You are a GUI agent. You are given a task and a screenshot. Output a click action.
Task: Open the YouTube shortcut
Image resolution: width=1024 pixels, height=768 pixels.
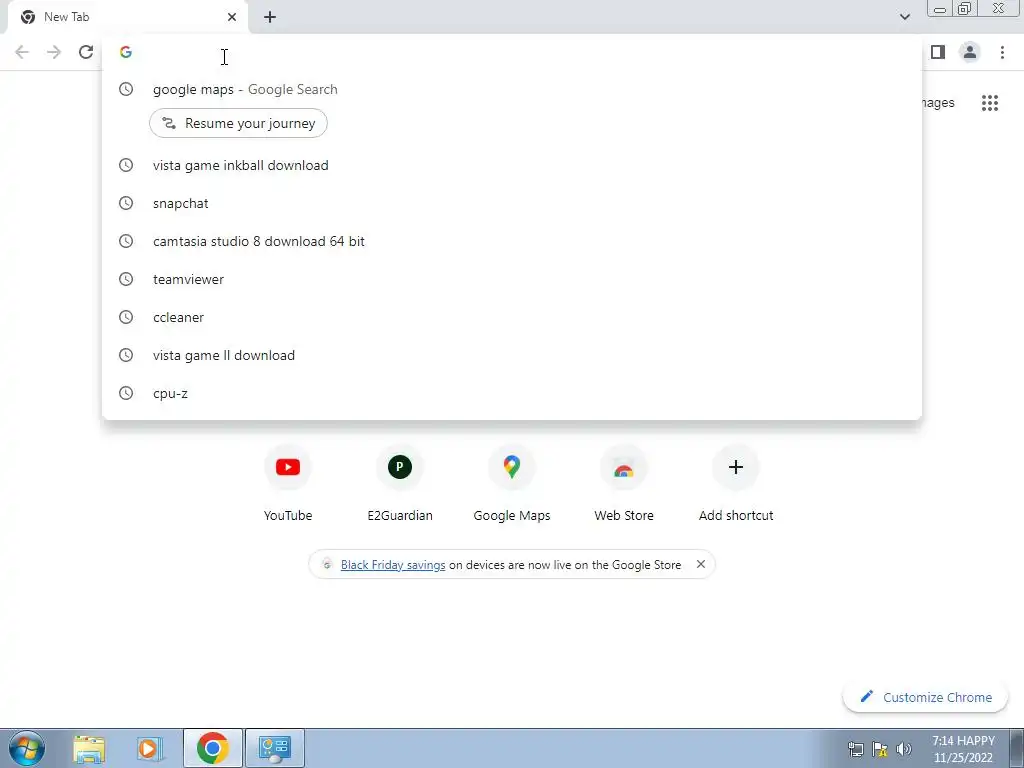288,484
